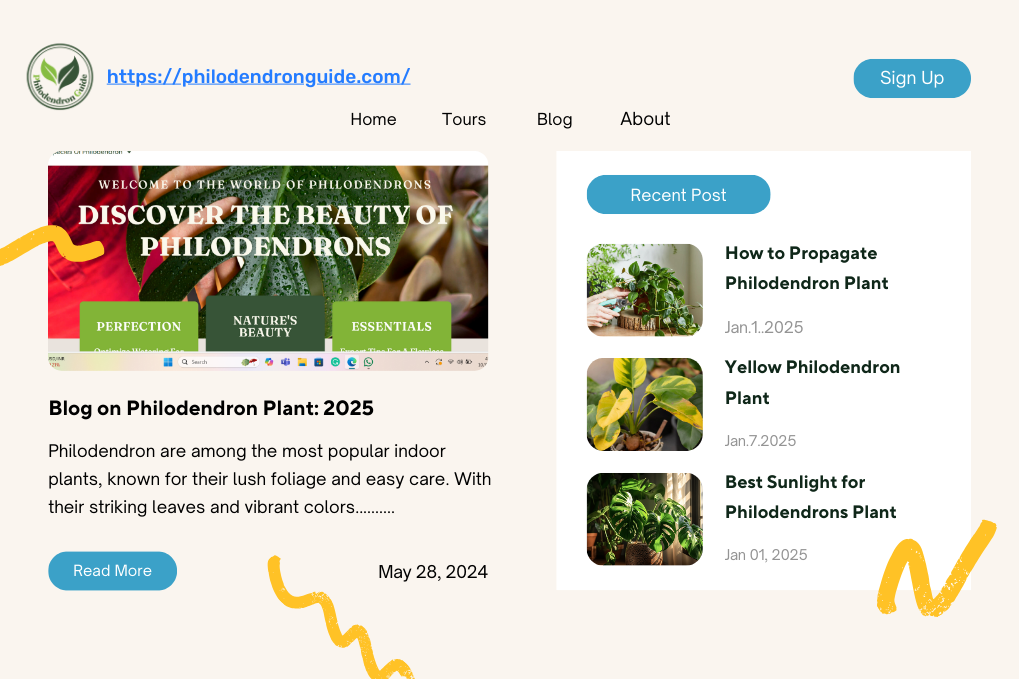1019x679 pixels.
Task: Go to Home in navigation
Action: tap(373, 120)
